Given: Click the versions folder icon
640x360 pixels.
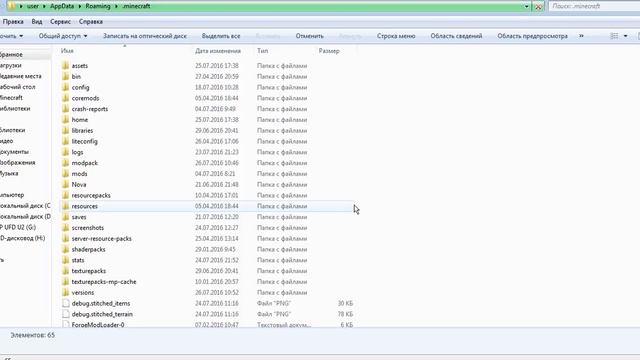Looking at the screenshot, I should coord(65,293).
